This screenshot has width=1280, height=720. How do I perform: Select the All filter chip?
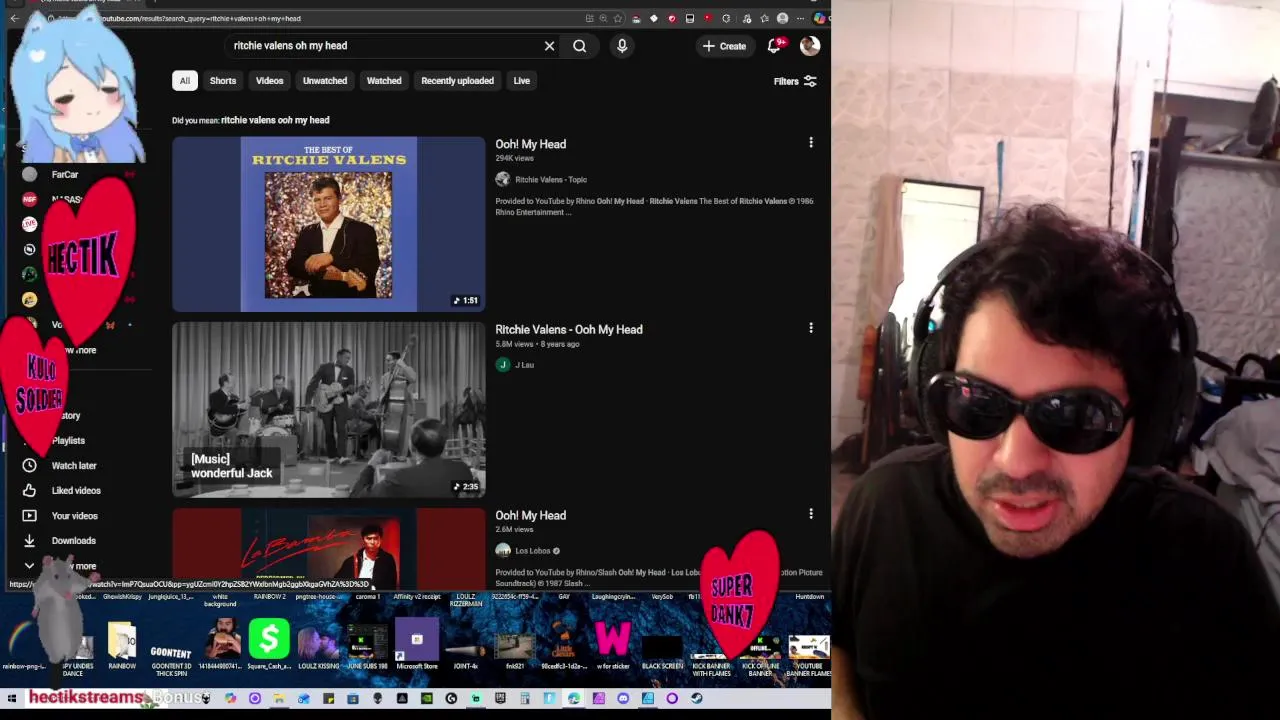coord(184,81)
